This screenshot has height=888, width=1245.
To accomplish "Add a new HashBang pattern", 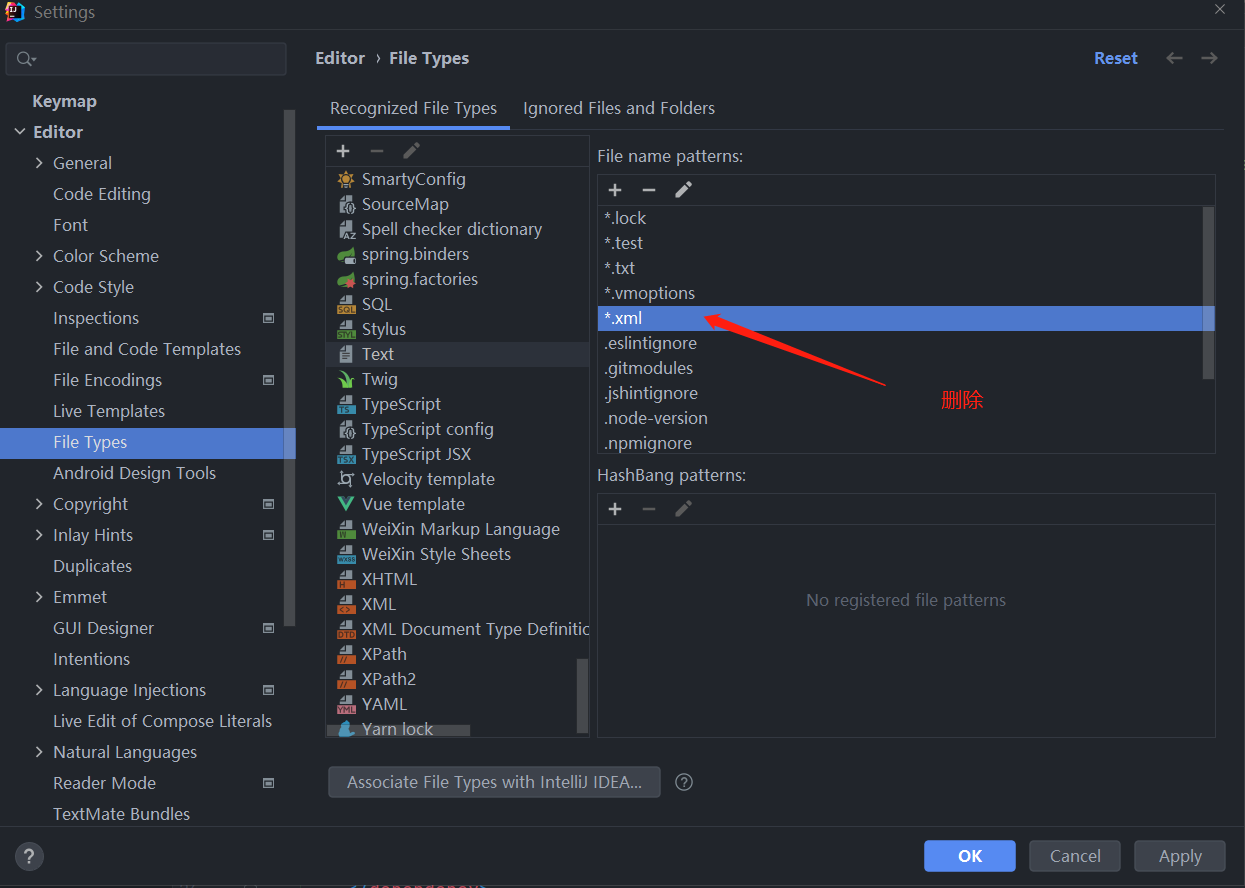I will tap(615, 509).
